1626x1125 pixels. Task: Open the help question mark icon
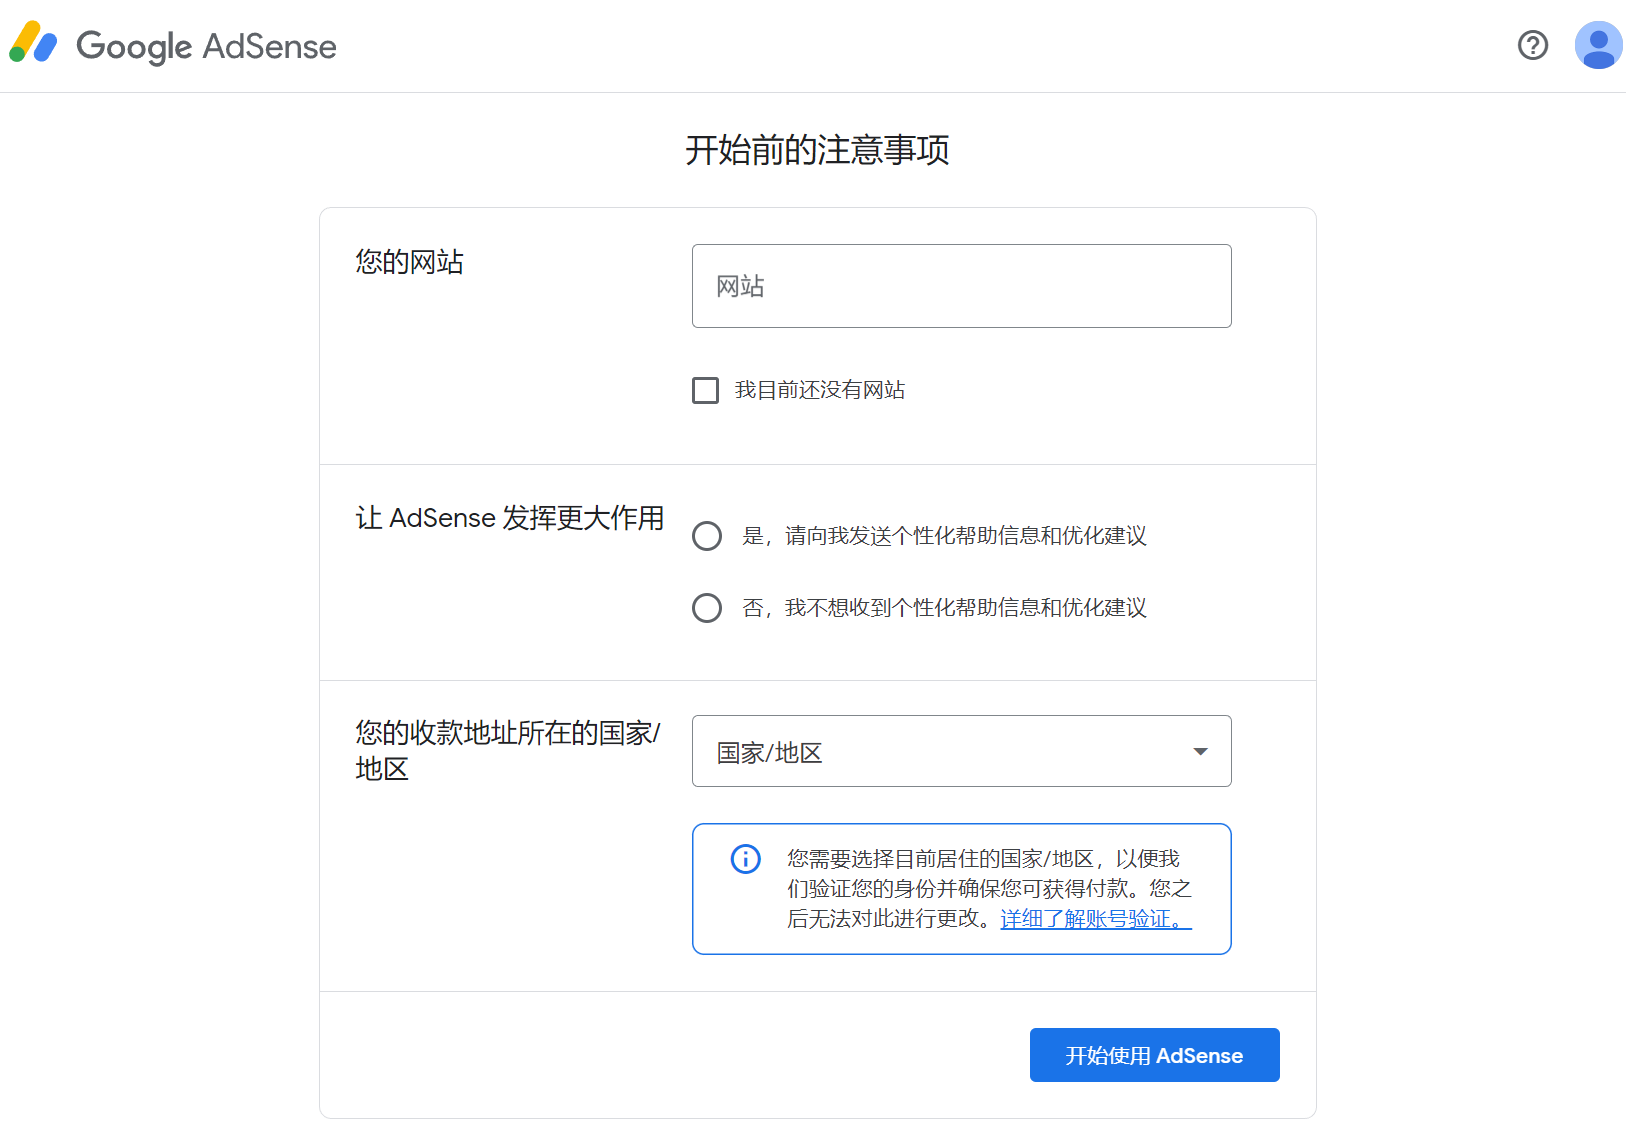coord(1532,45)
